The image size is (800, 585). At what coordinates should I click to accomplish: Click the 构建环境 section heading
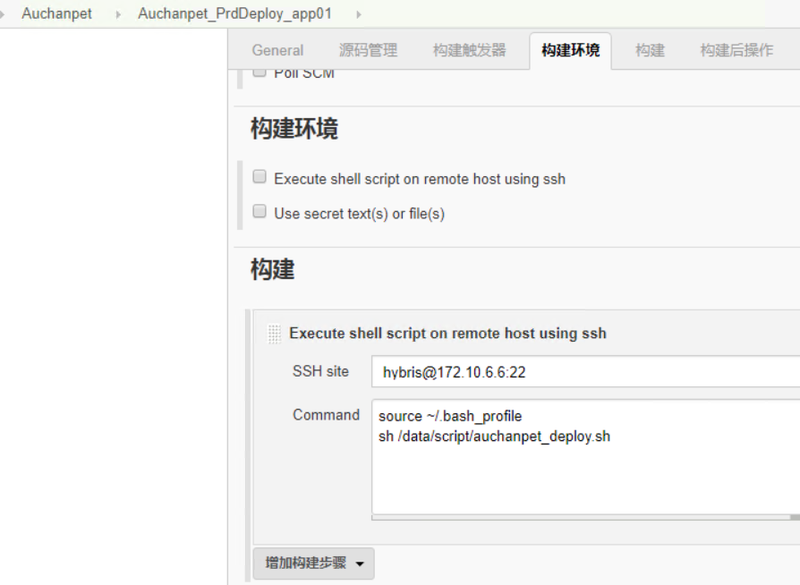click(x=294, y=129)
